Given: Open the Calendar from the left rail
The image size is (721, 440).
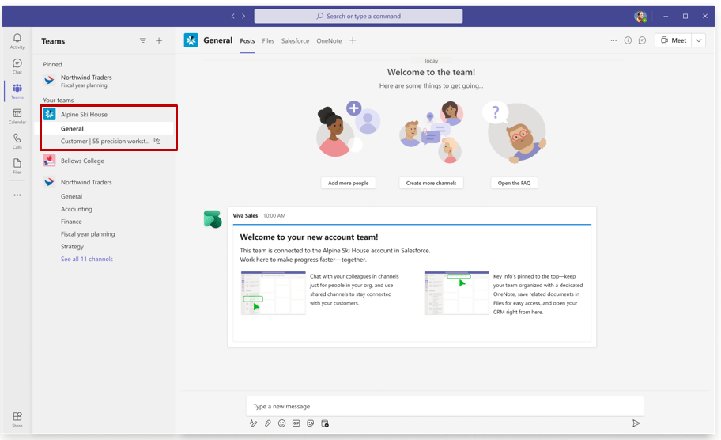Looking at the screenshot, I should [17, 116].
